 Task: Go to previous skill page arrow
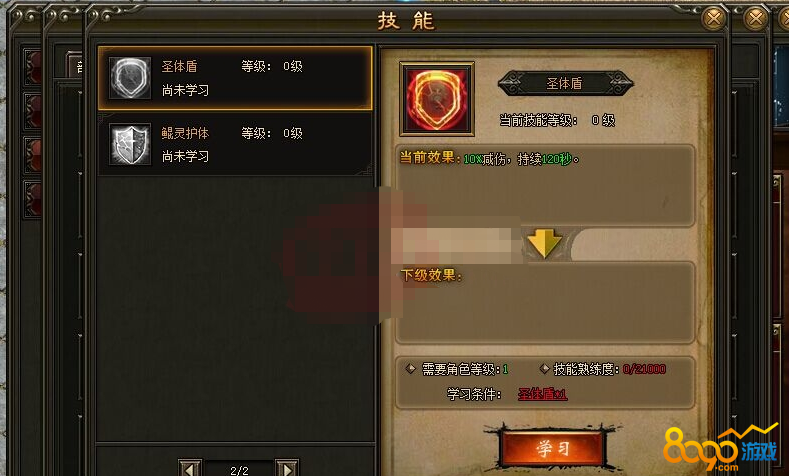coord(190,468)
